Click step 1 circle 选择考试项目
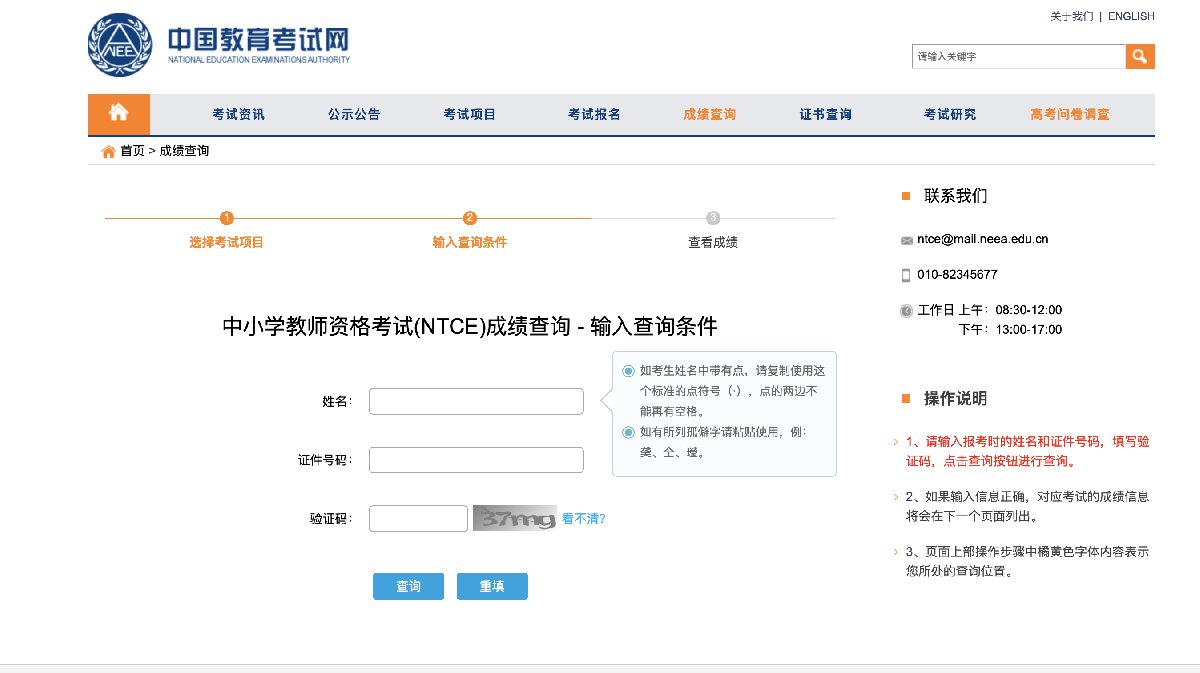 click(x=227, y=218)
